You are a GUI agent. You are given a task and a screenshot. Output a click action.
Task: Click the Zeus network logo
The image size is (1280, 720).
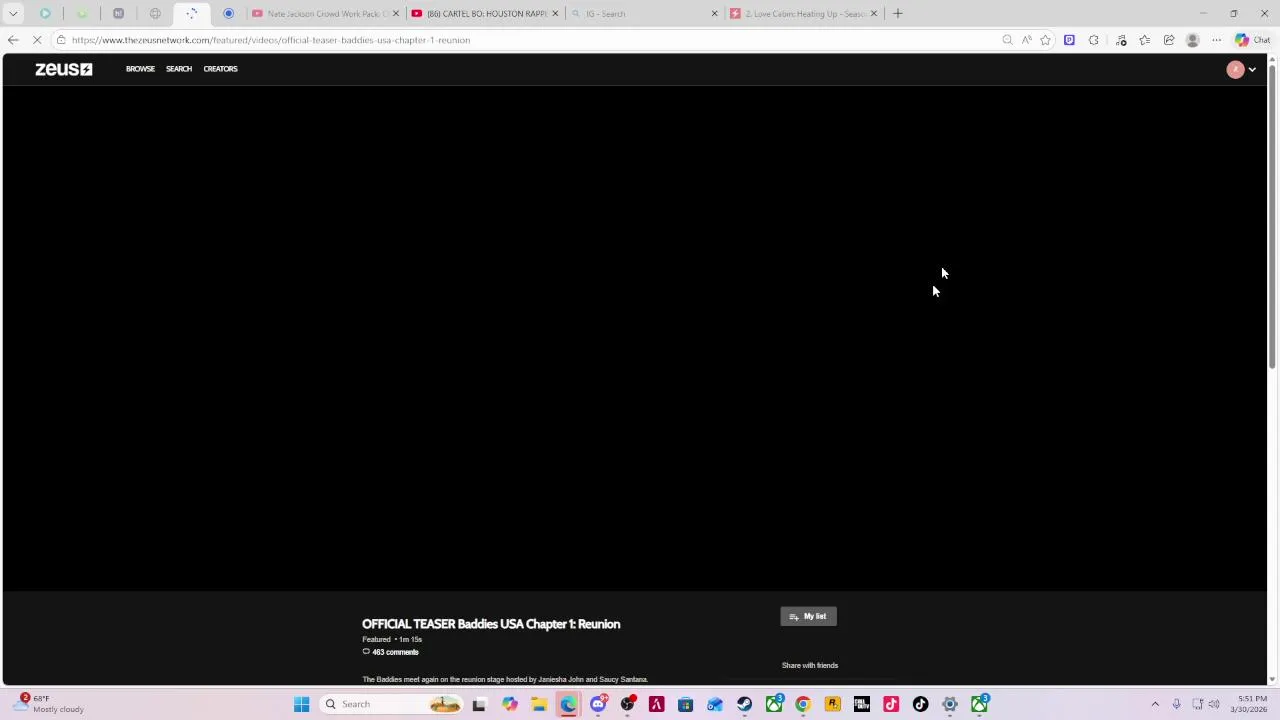coord(64,69)
